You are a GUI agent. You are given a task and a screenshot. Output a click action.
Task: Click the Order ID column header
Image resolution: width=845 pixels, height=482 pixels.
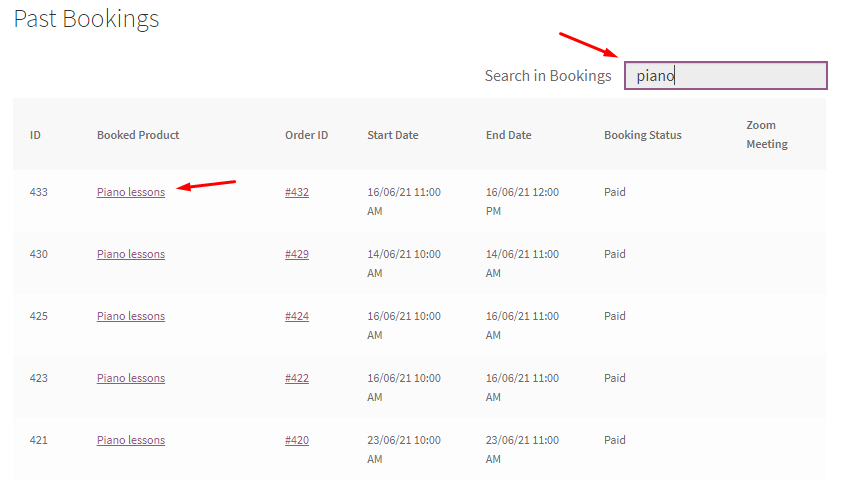click(x=307, y=135)
